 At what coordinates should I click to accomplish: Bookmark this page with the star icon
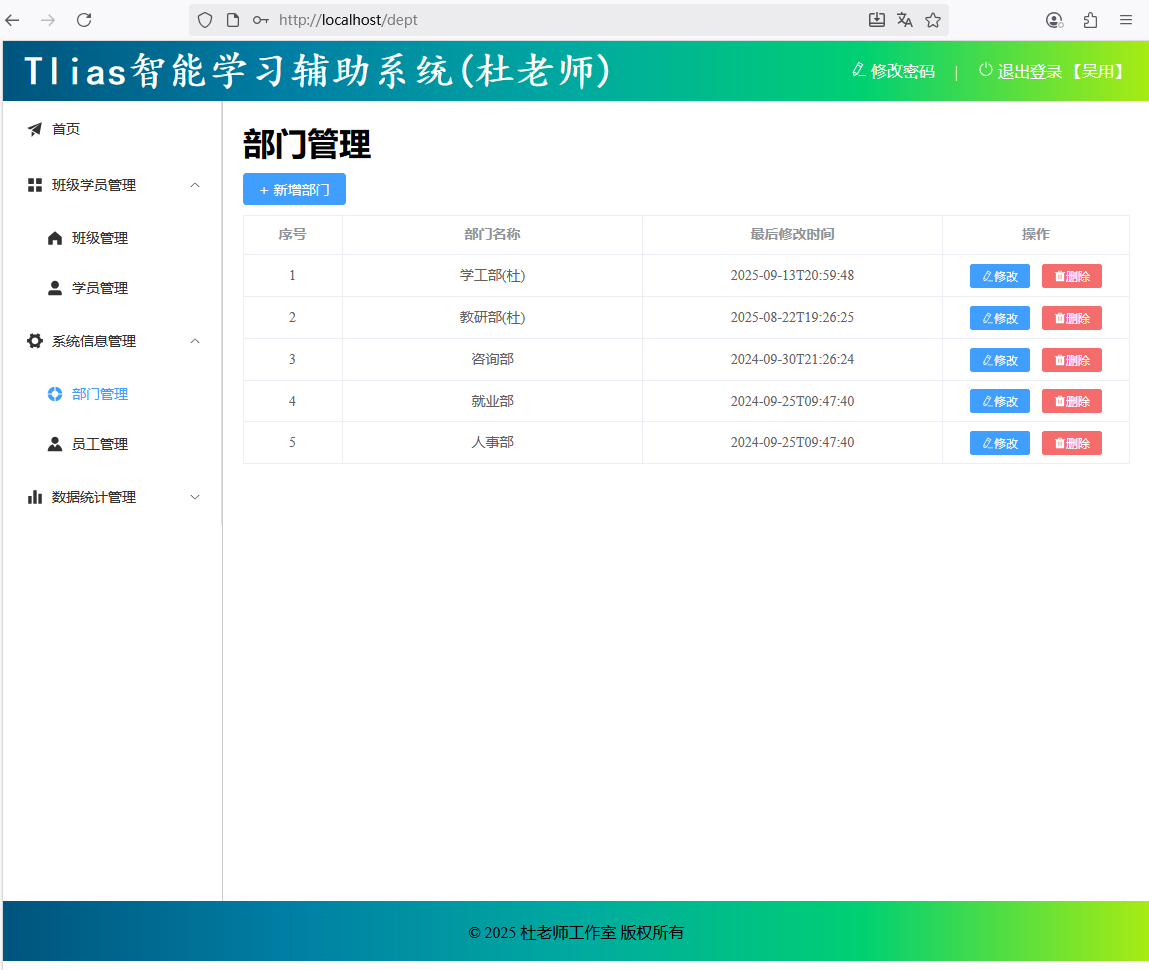933,20
